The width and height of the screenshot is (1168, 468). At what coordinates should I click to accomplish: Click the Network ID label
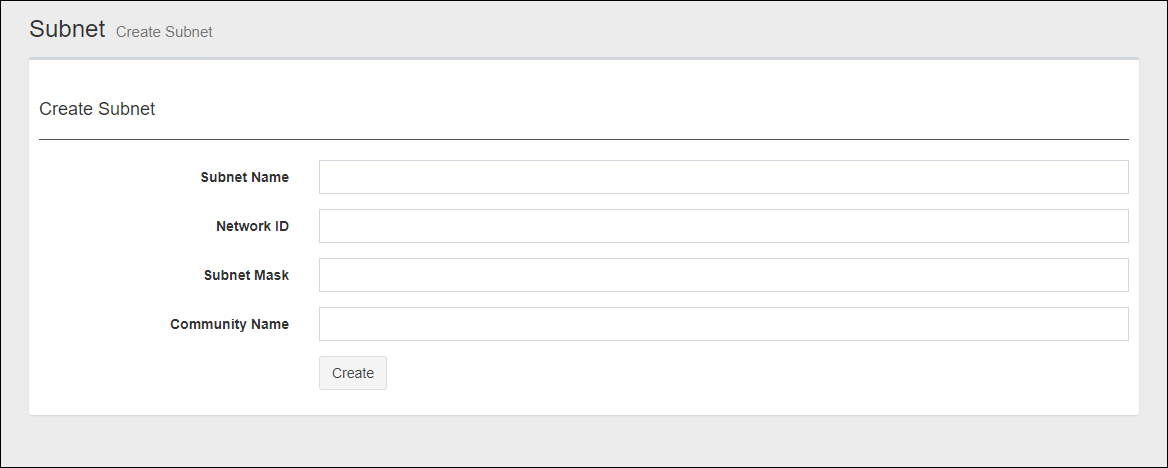(252, 226)
